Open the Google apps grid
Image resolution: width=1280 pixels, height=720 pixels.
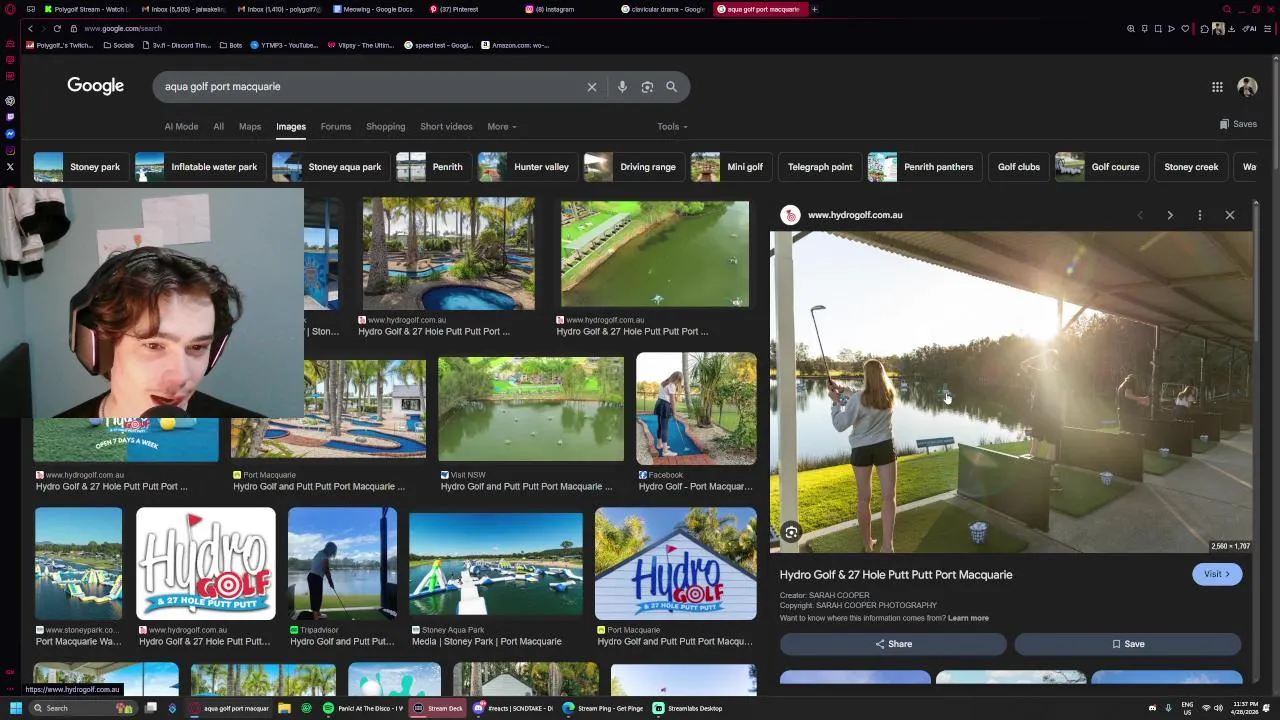pyautogui.click(x=1217, y=87)
